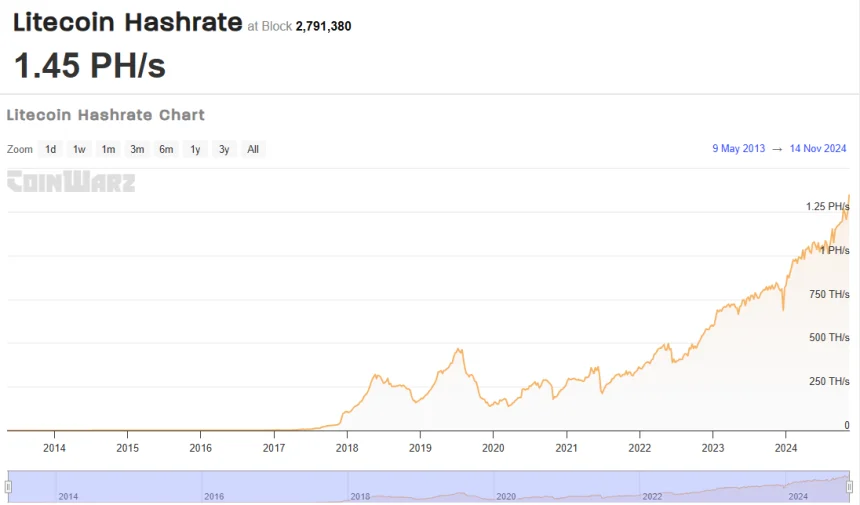This screenshot has height=505, width=860.
Task: Show All hashrate history
Action: pyautogui.click(x=253, y=149)
